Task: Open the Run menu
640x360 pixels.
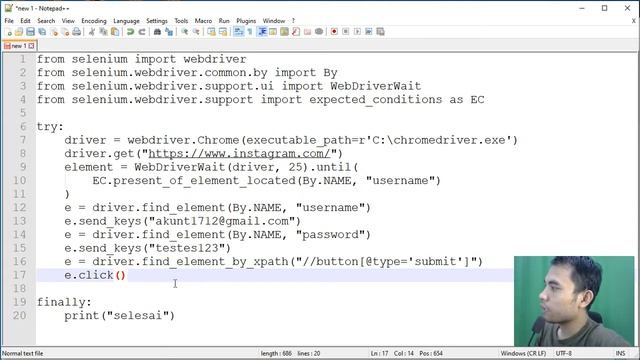Action: point(224,21)
